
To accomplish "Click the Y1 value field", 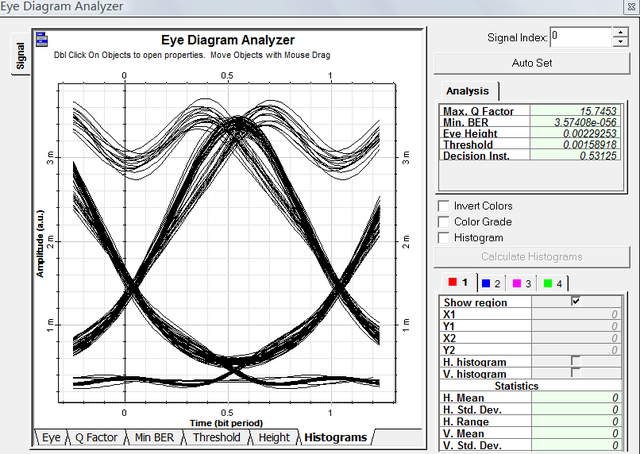I will [576, 326].
